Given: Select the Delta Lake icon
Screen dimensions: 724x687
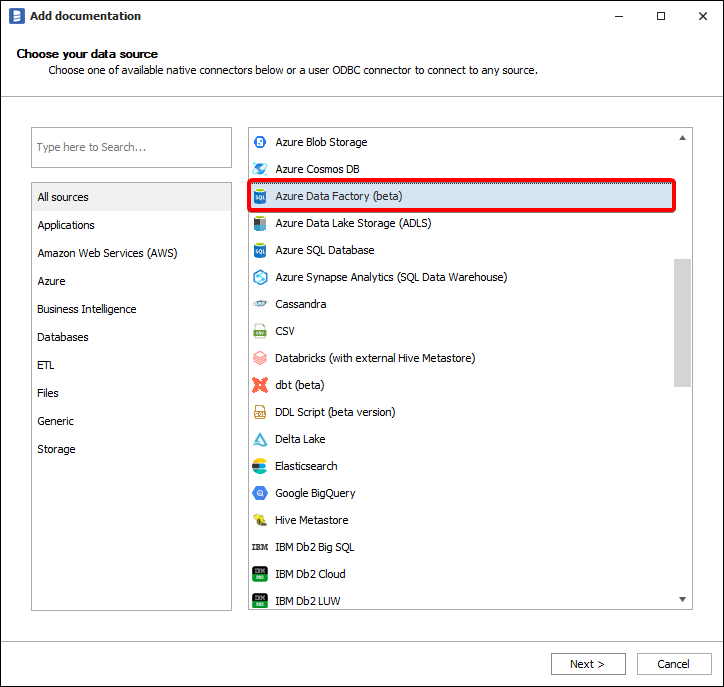Looking at the screenshot, I should (260, 439).
